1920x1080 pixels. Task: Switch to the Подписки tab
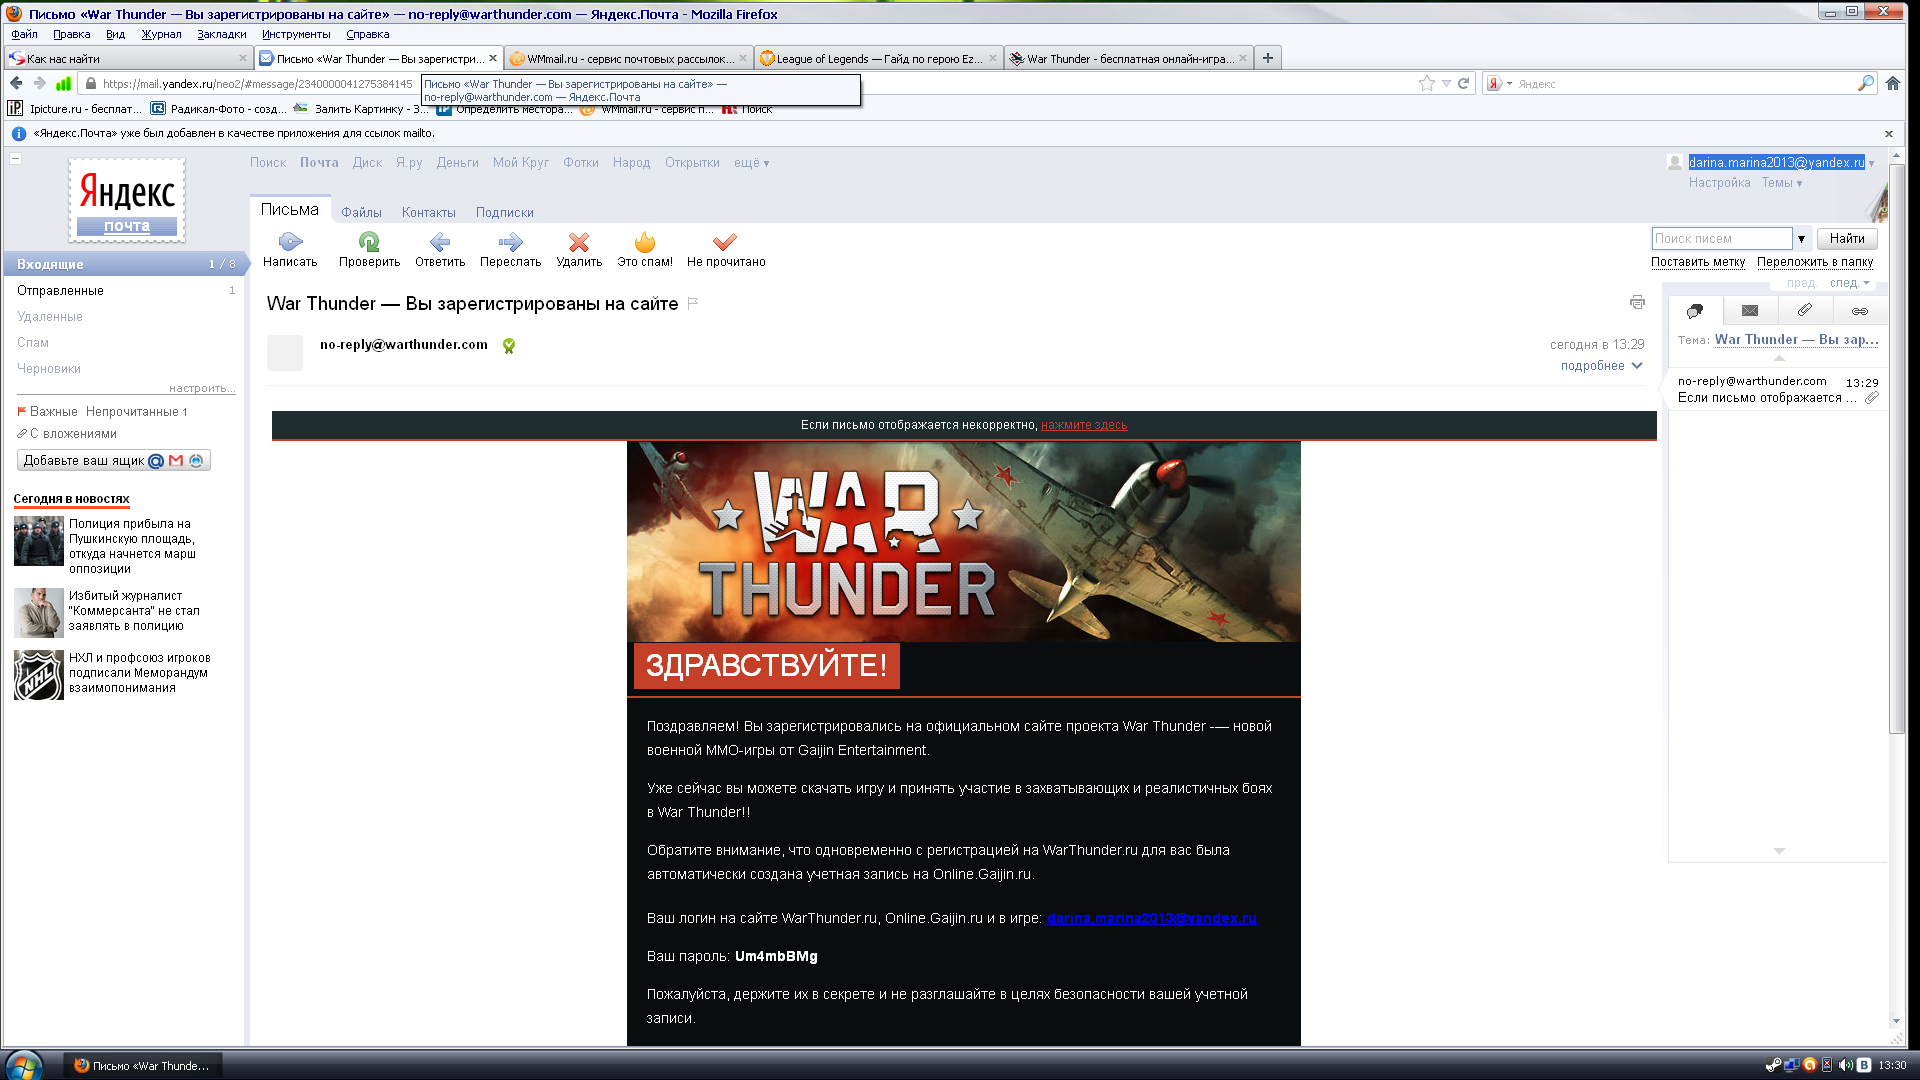point(505,213)
